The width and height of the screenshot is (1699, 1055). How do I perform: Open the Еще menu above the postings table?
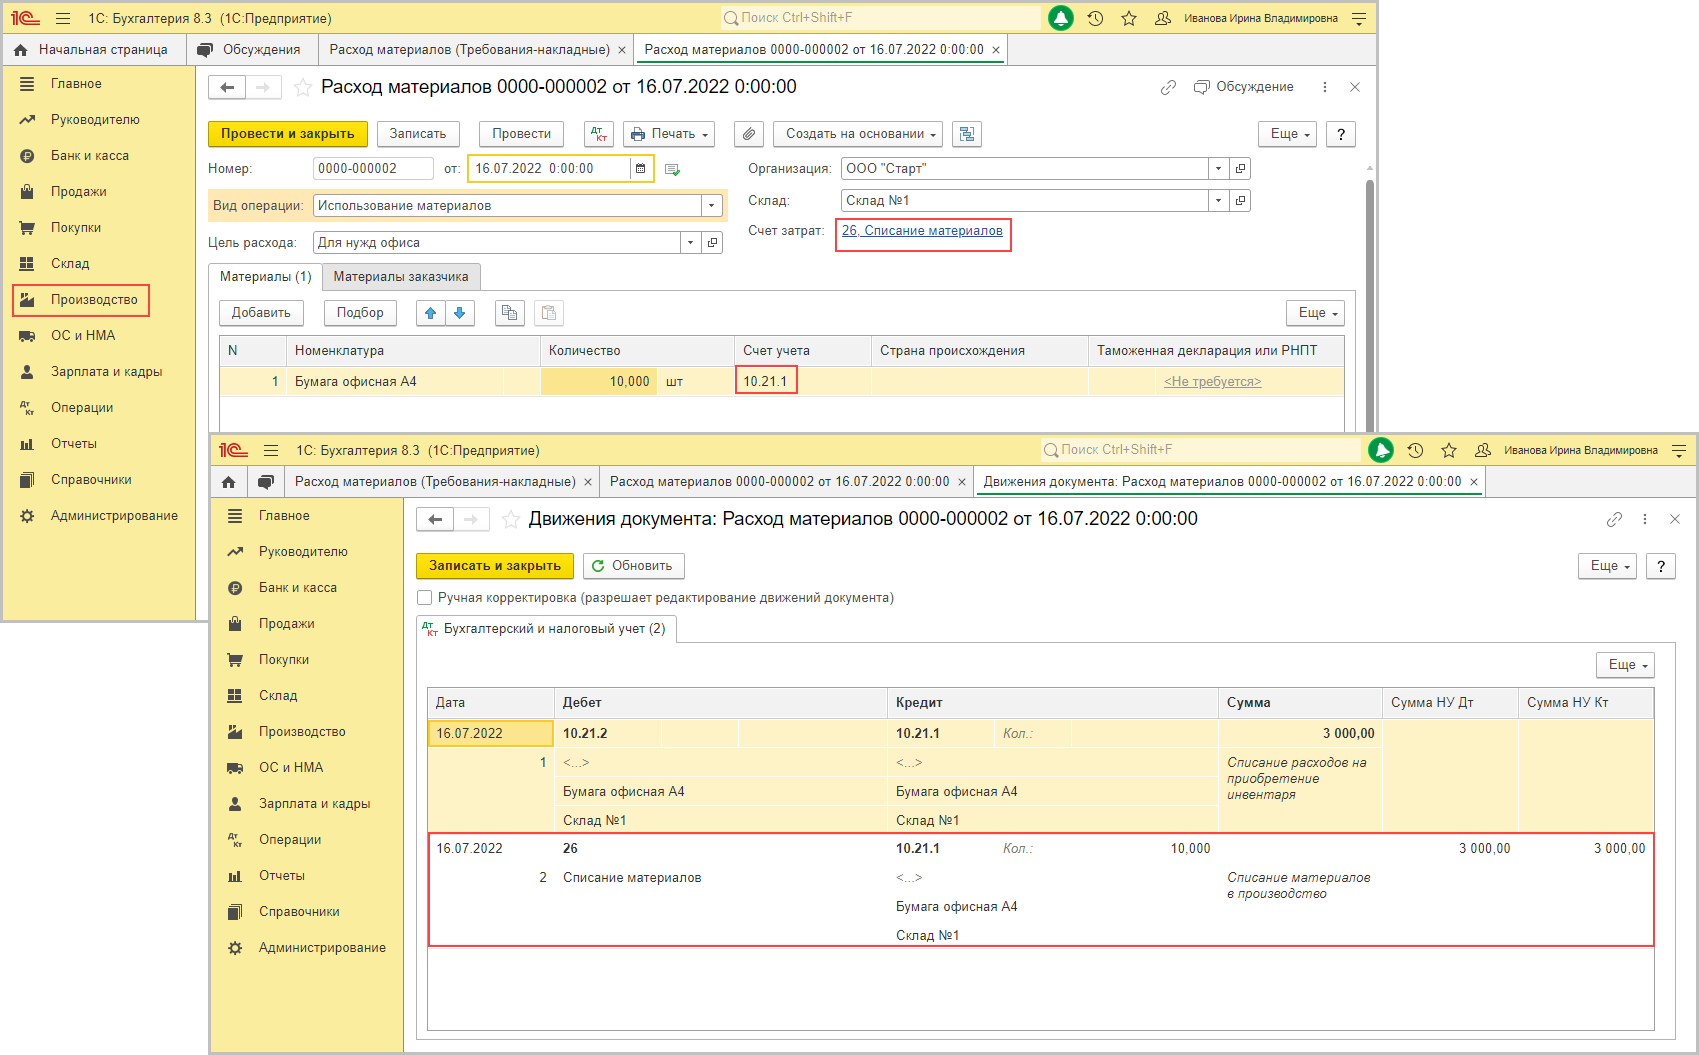point(1626,665)
